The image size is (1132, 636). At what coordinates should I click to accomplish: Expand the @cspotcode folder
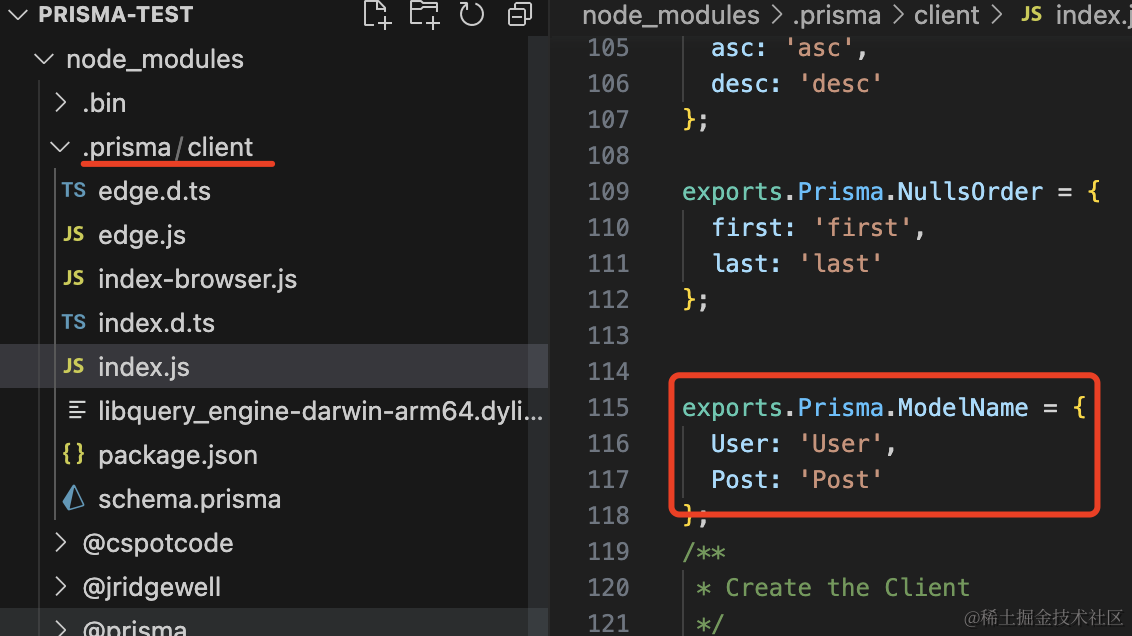click(62, 543)
